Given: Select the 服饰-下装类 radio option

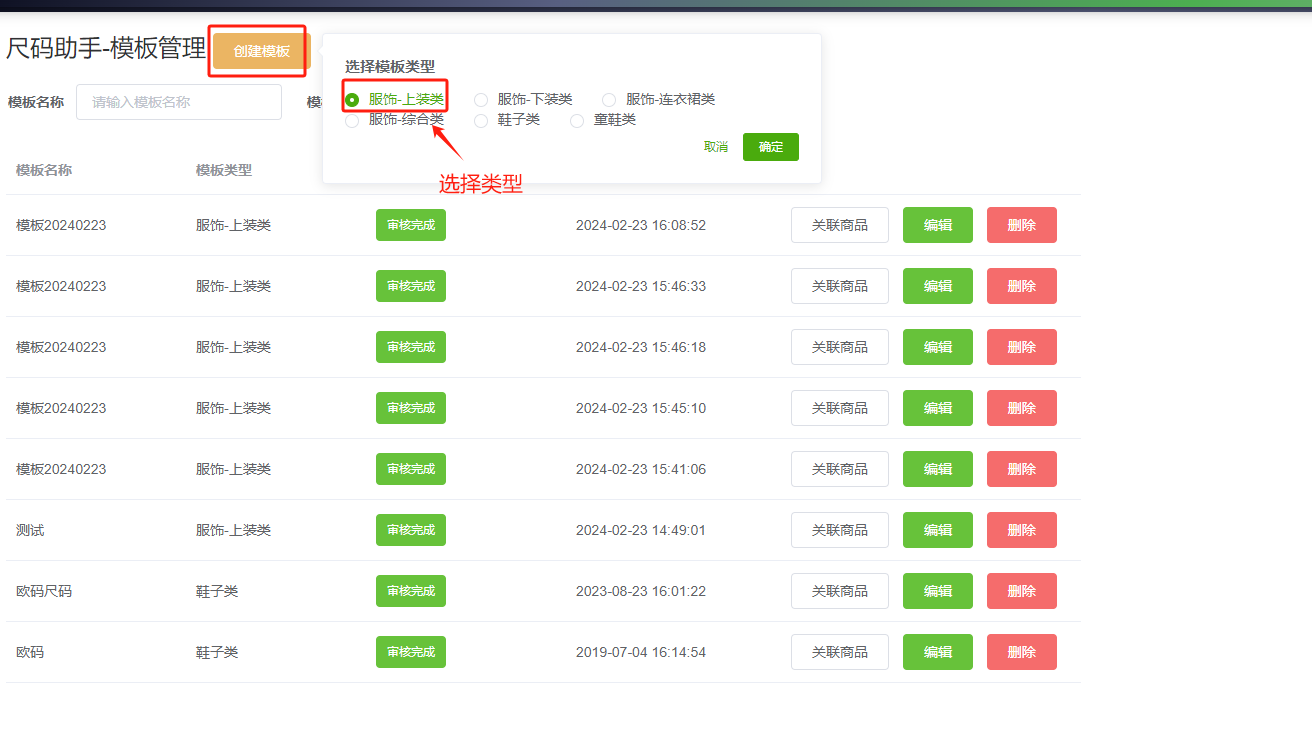Looking at the screenshot, I should 481,100.
